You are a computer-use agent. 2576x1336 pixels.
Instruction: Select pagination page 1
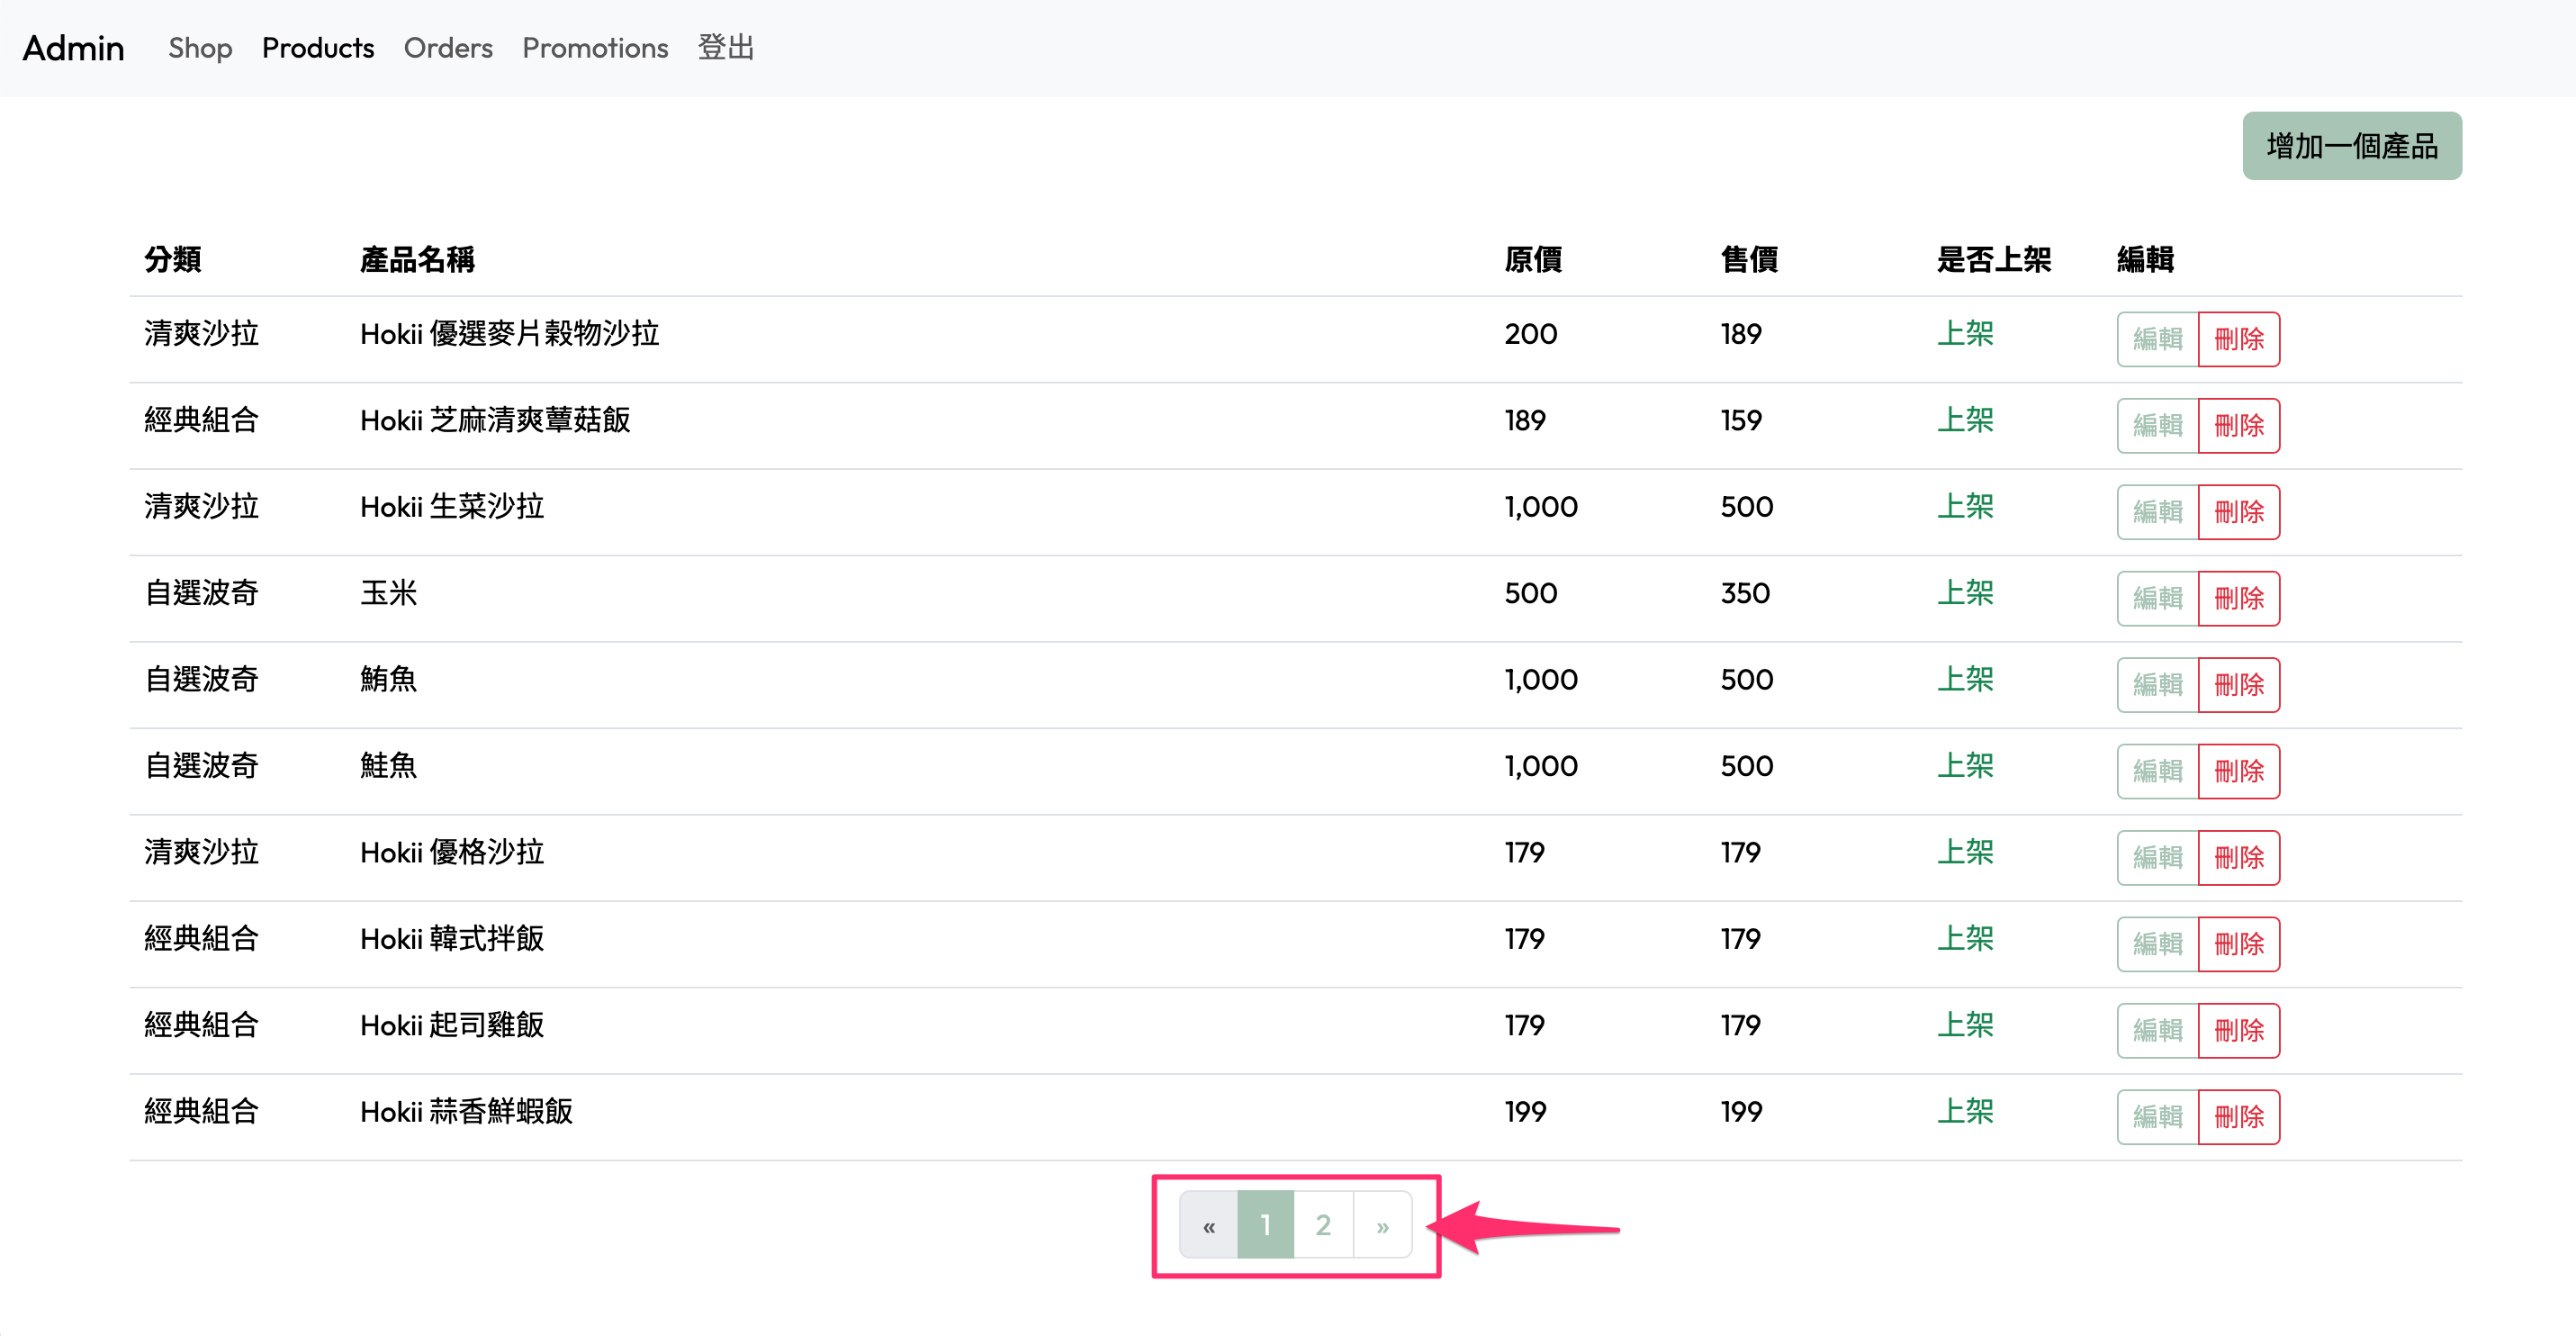1265,1225
